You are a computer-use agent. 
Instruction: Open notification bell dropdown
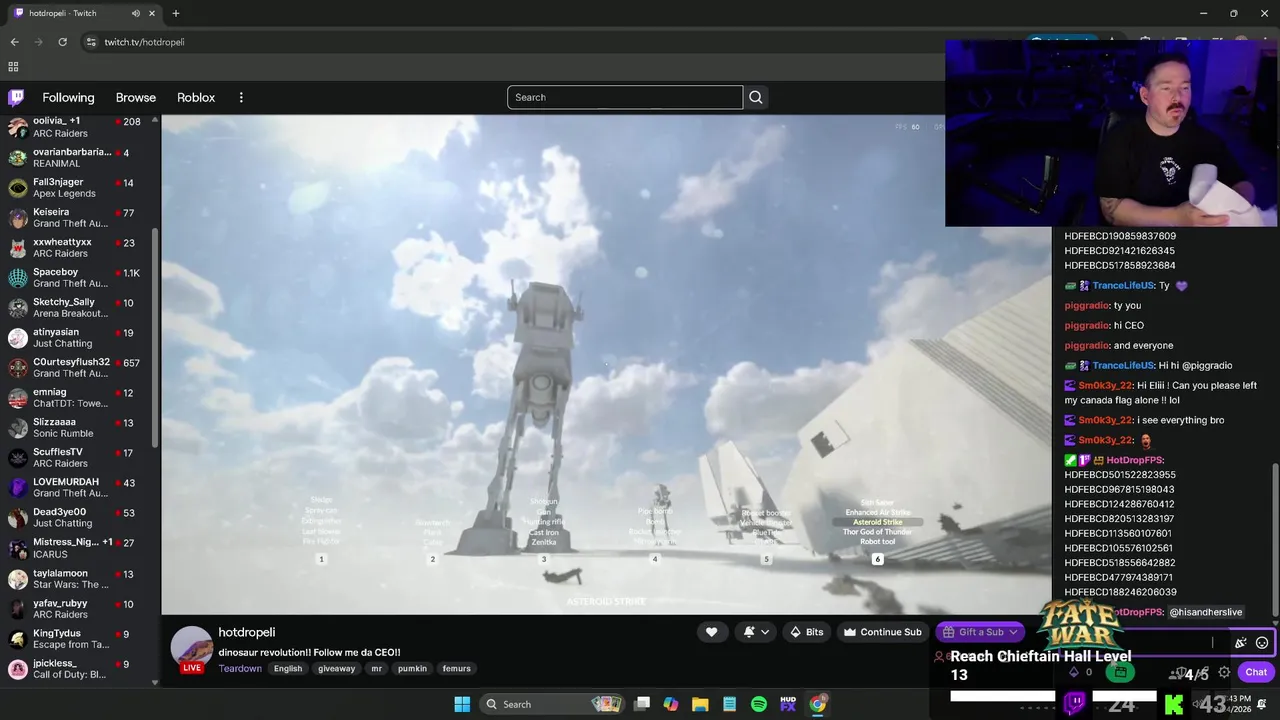(x=755, y=632)
